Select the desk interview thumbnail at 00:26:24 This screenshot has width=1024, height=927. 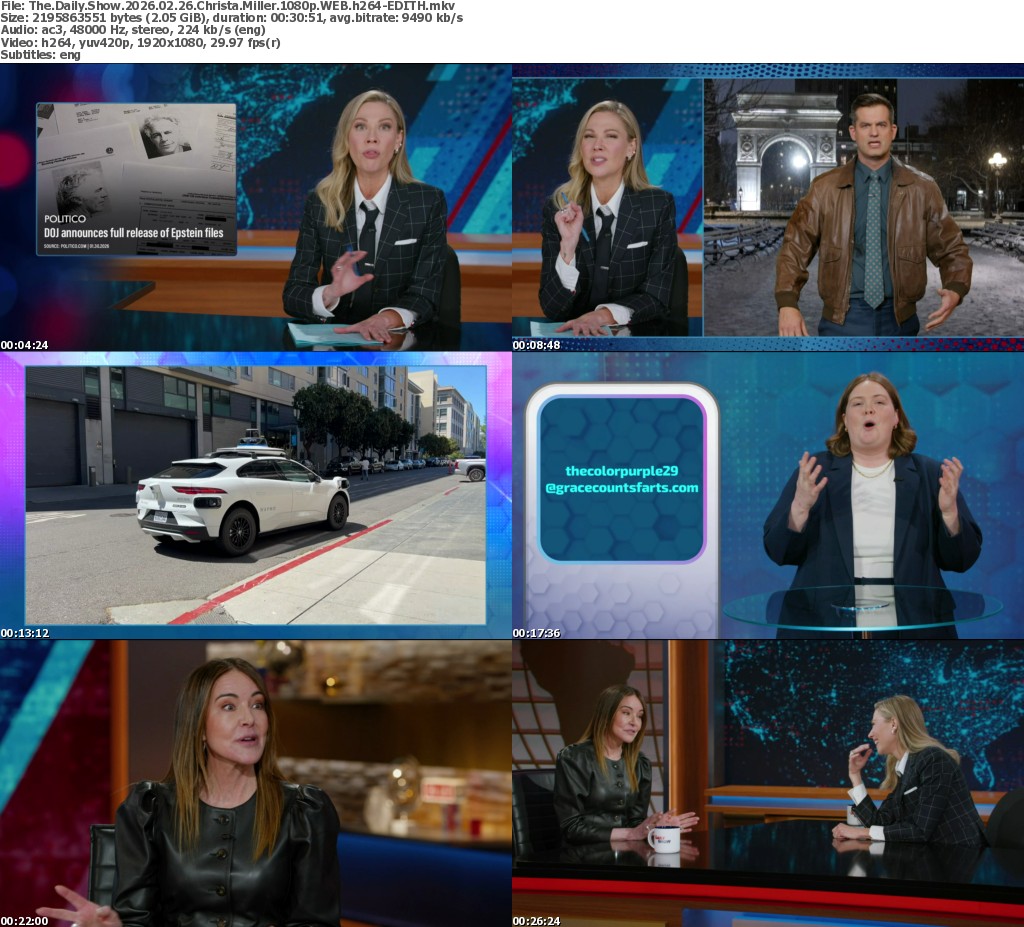tap(768, 783)
